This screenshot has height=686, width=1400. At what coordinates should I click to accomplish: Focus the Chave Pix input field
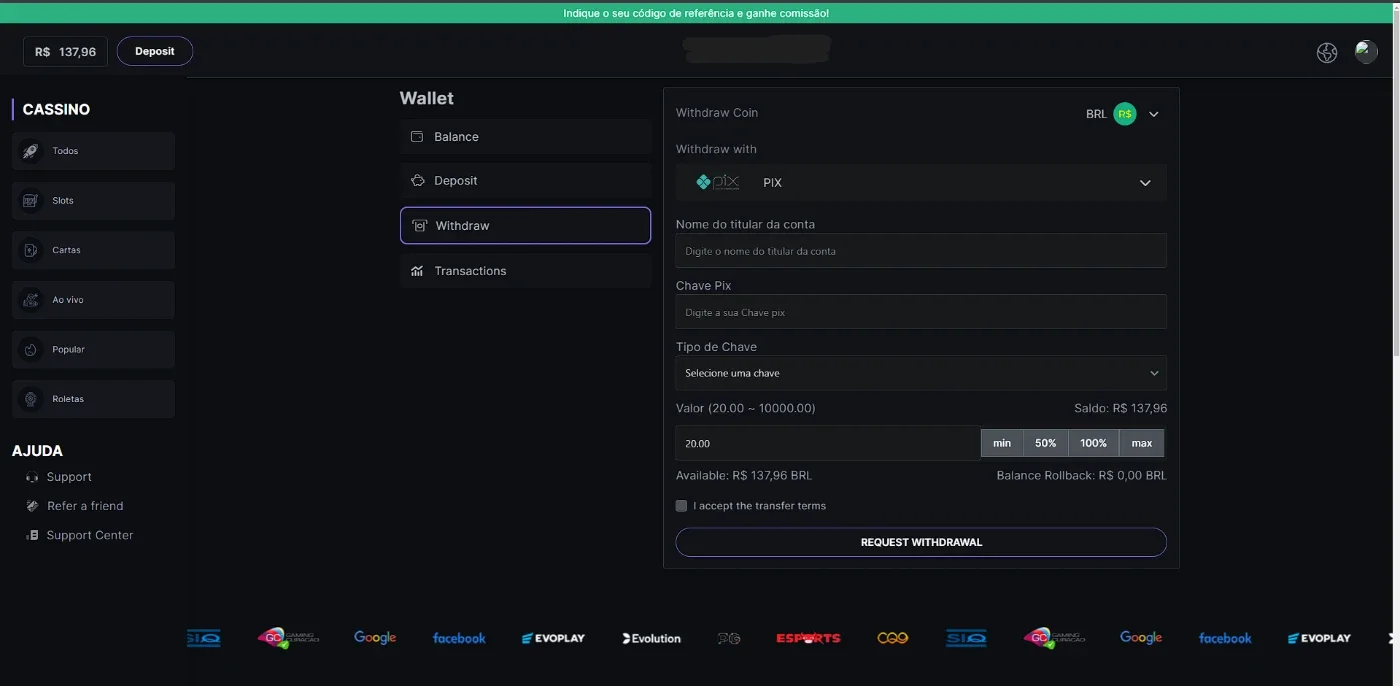(x=921, y=312)
